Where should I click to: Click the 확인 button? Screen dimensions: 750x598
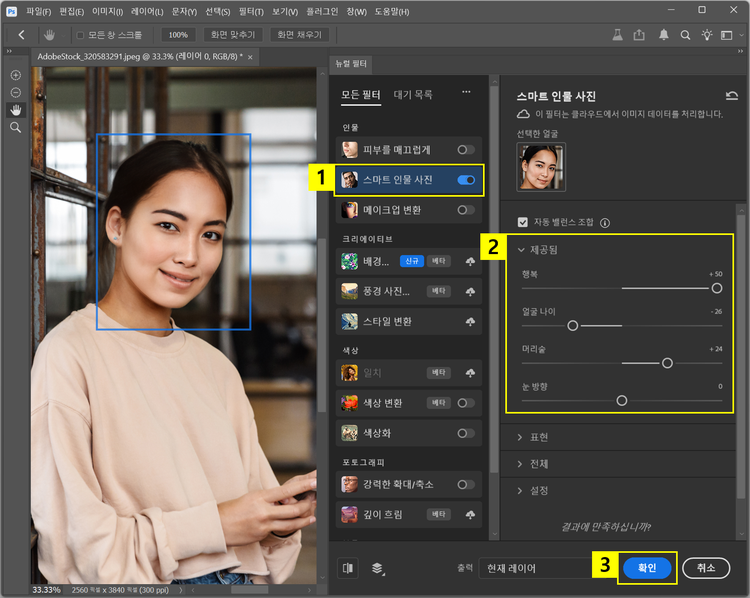[x=646, y=567]
